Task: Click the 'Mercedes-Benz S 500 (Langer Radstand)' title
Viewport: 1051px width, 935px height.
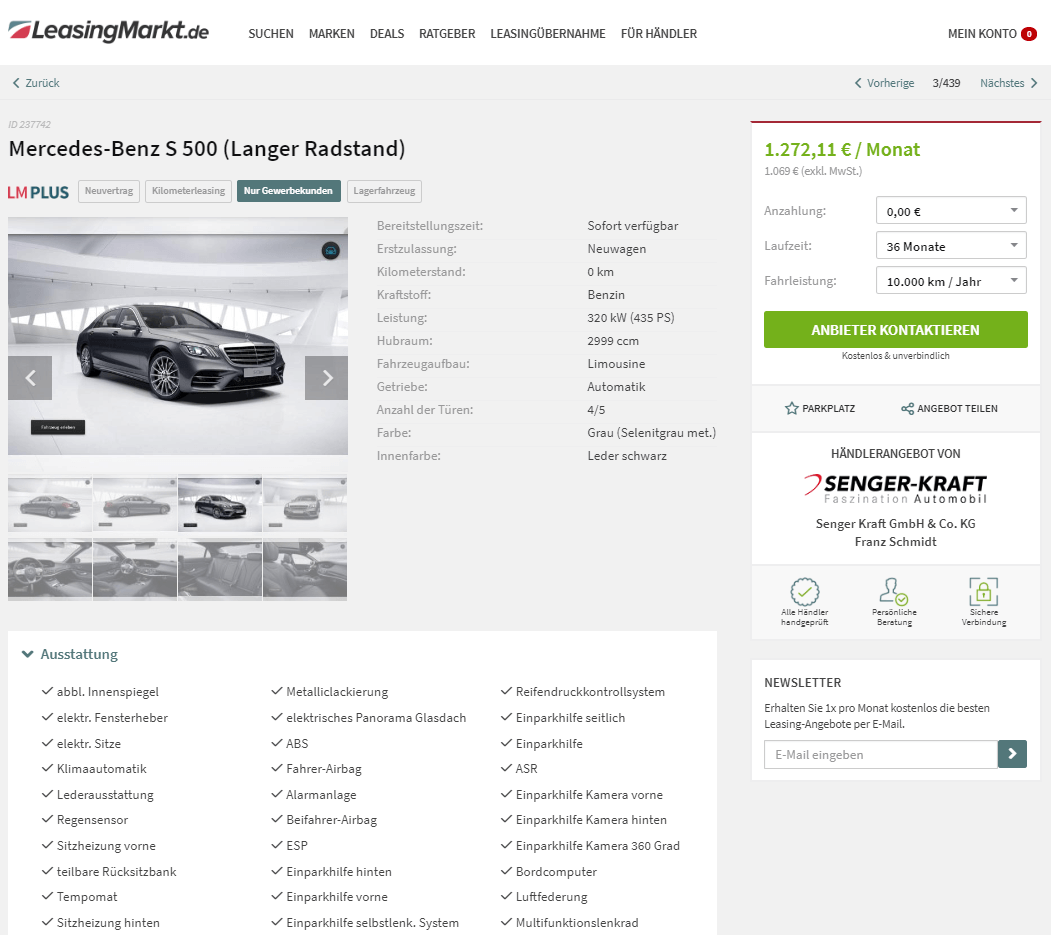Action: click(x=207, y=148)
